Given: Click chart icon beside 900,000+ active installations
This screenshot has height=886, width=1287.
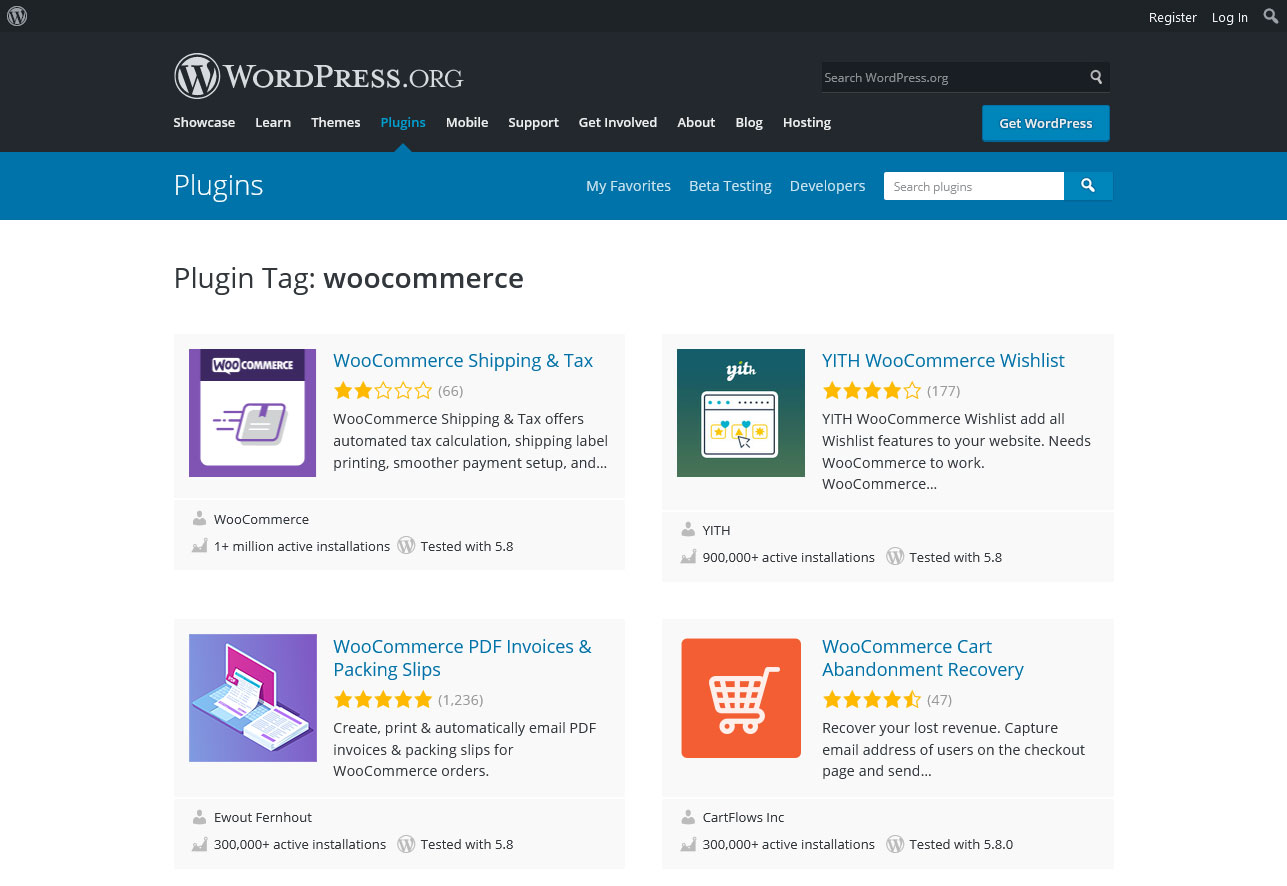Looking at the screenshot, I should (688, 557).
